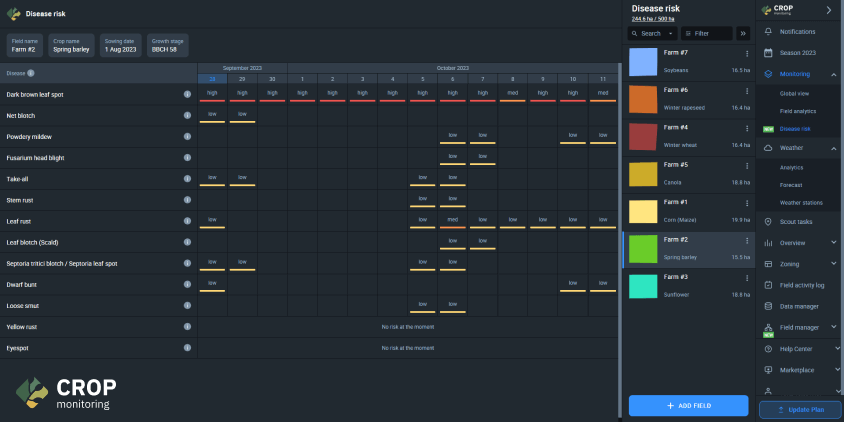Click the ADD FIELD button

[688, 406]
